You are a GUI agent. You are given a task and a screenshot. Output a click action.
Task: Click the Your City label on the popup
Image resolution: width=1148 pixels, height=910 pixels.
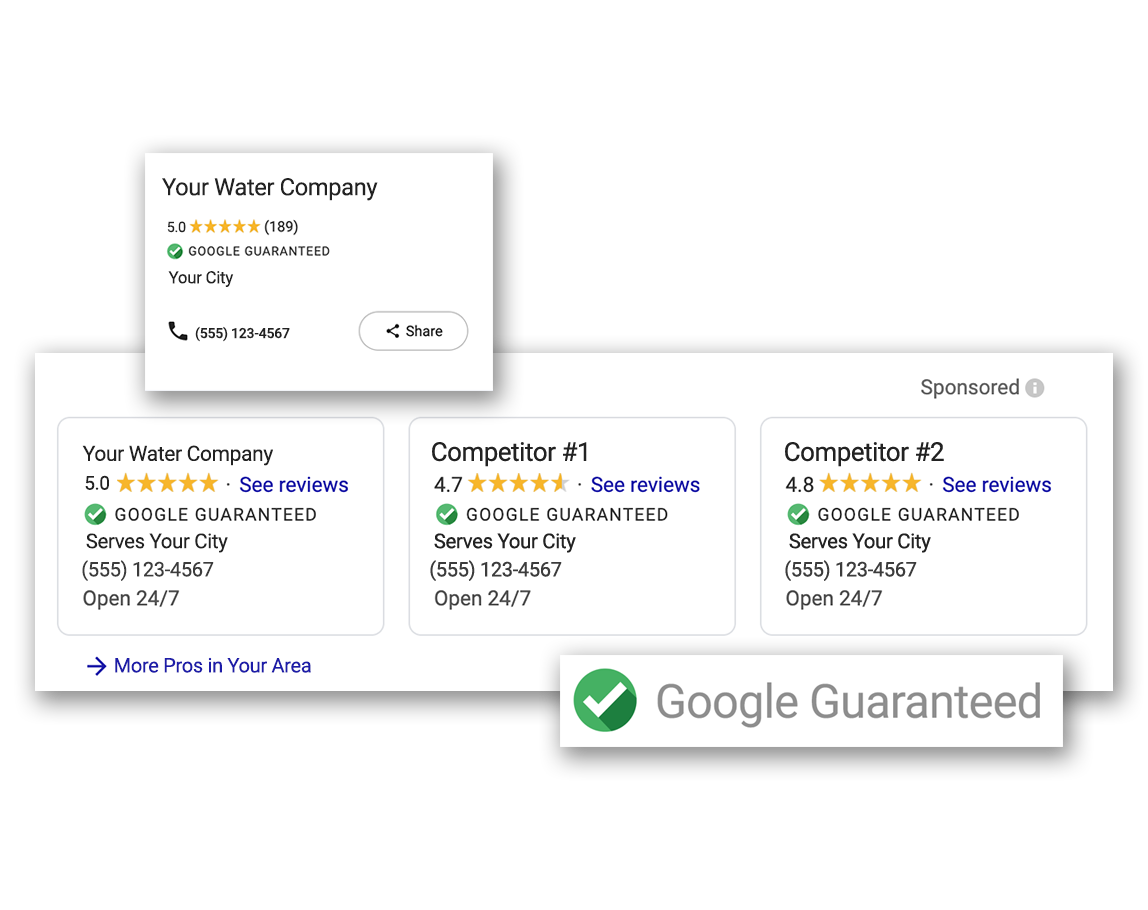point(200,277)
